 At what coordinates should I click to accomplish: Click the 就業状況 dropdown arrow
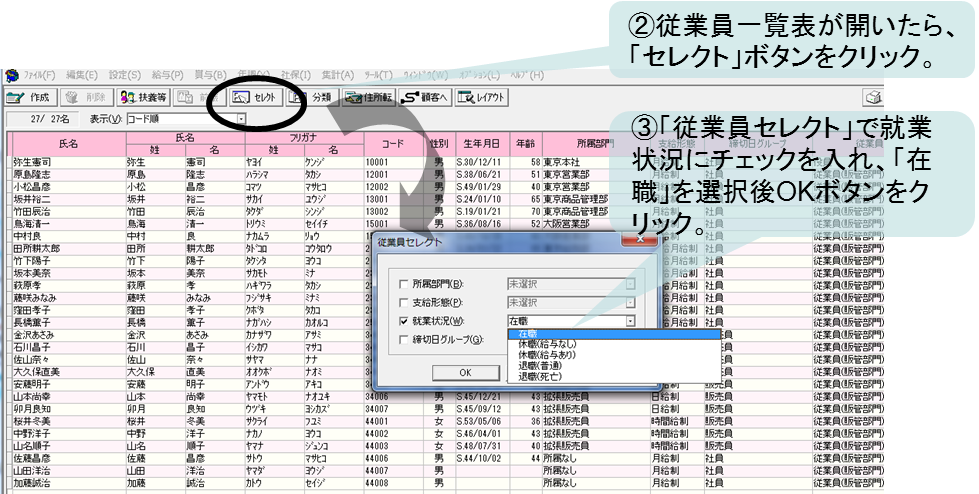[630, 321]
